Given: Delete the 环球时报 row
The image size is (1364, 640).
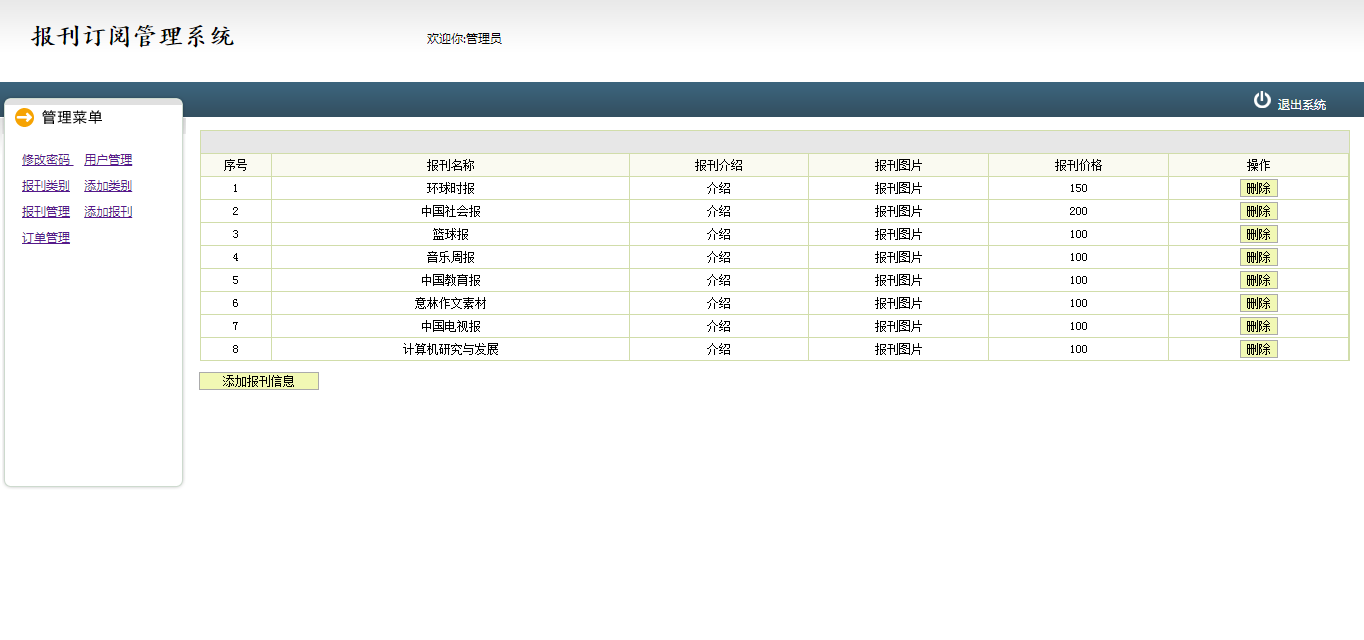Looking at the screenshot, I should click(1258, 188).
